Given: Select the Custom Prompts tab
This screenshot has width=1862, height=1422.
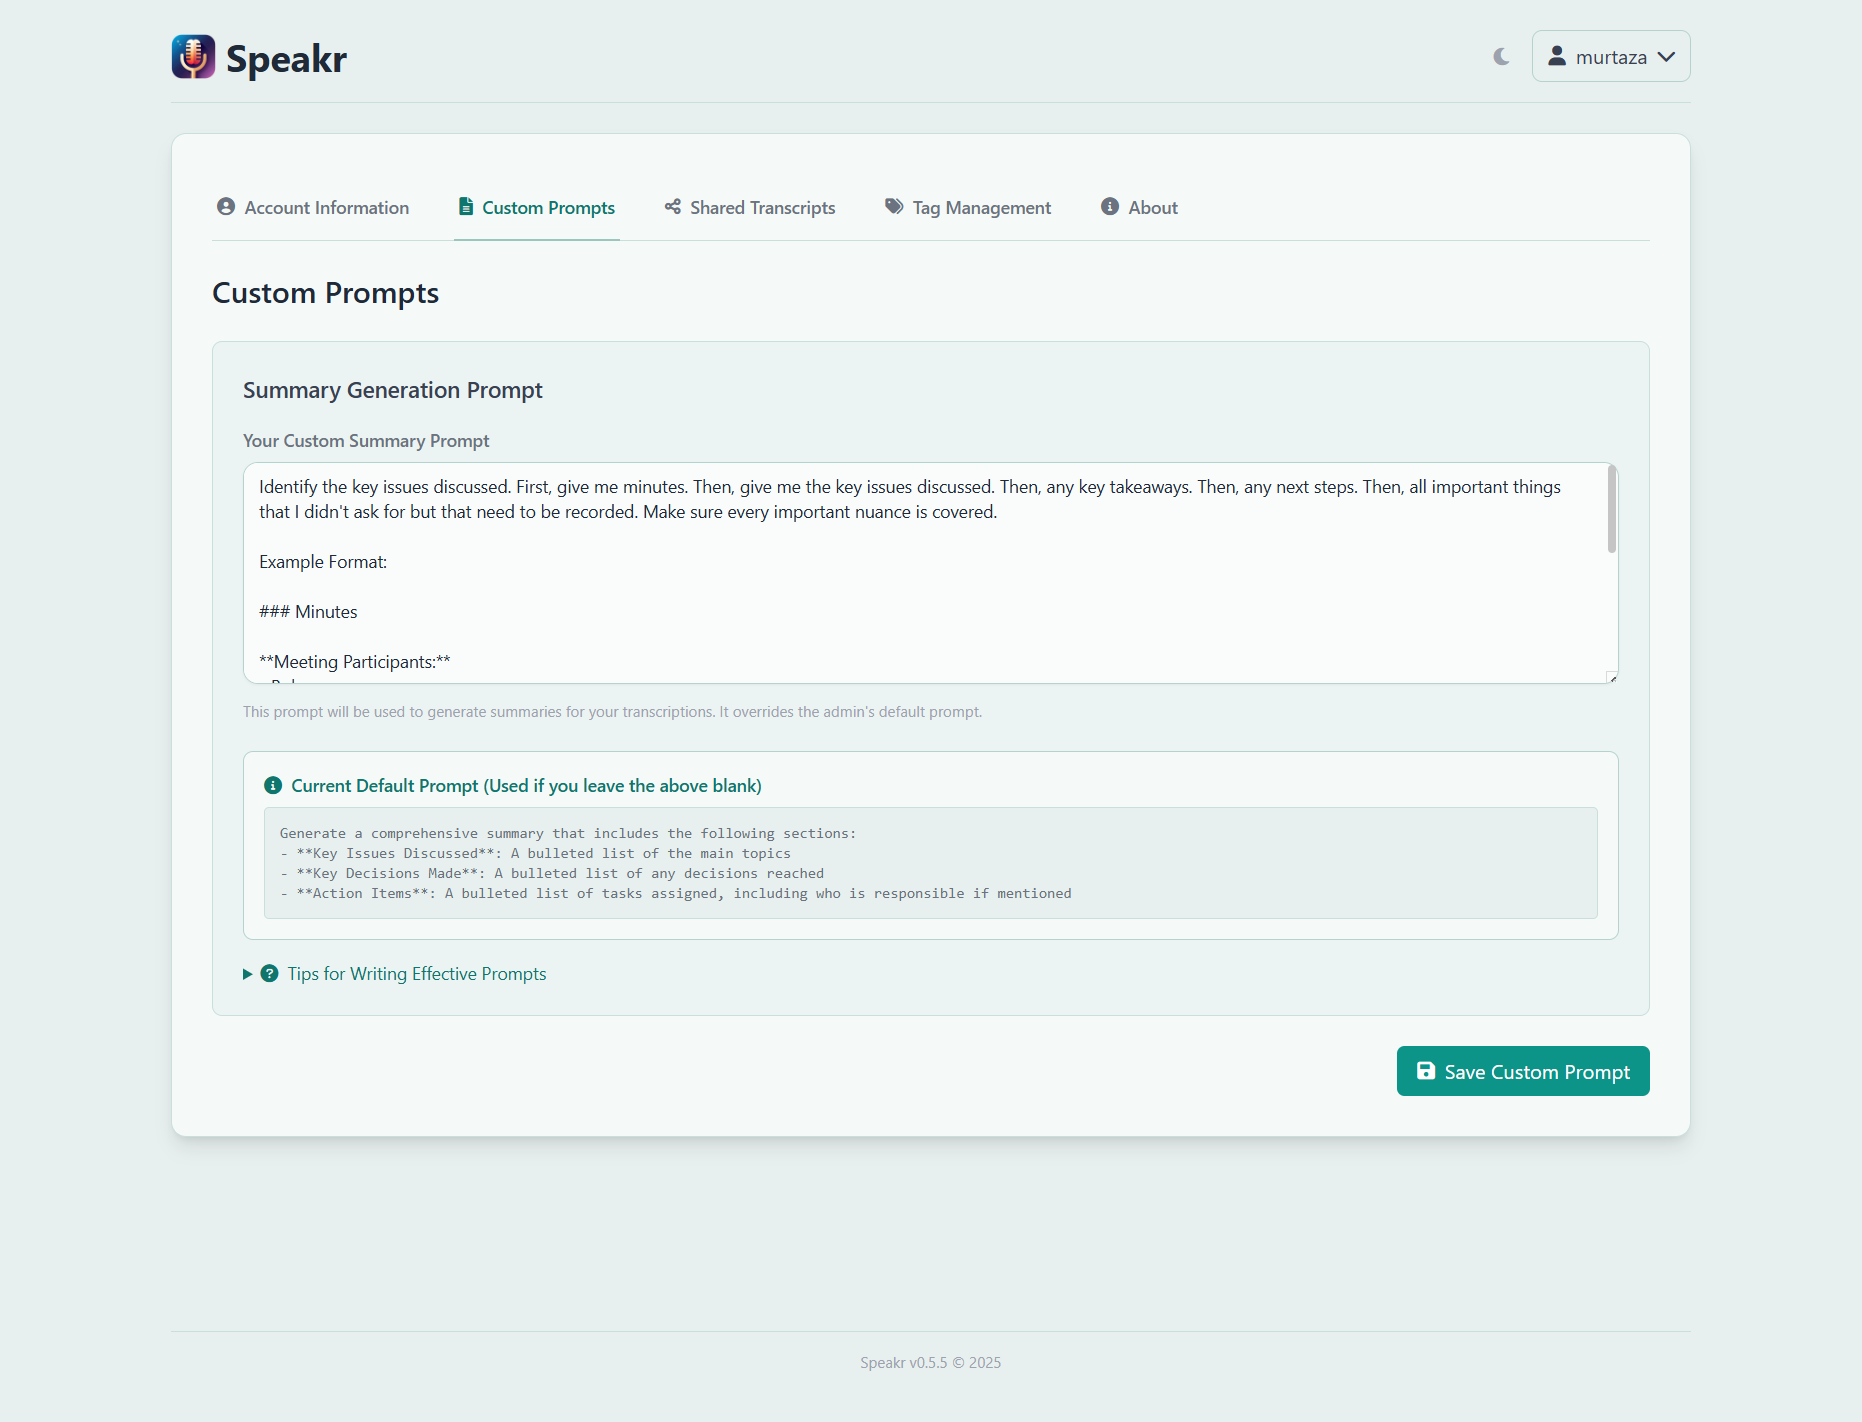Looking at the screenshot, I should [x=537, y=207].
